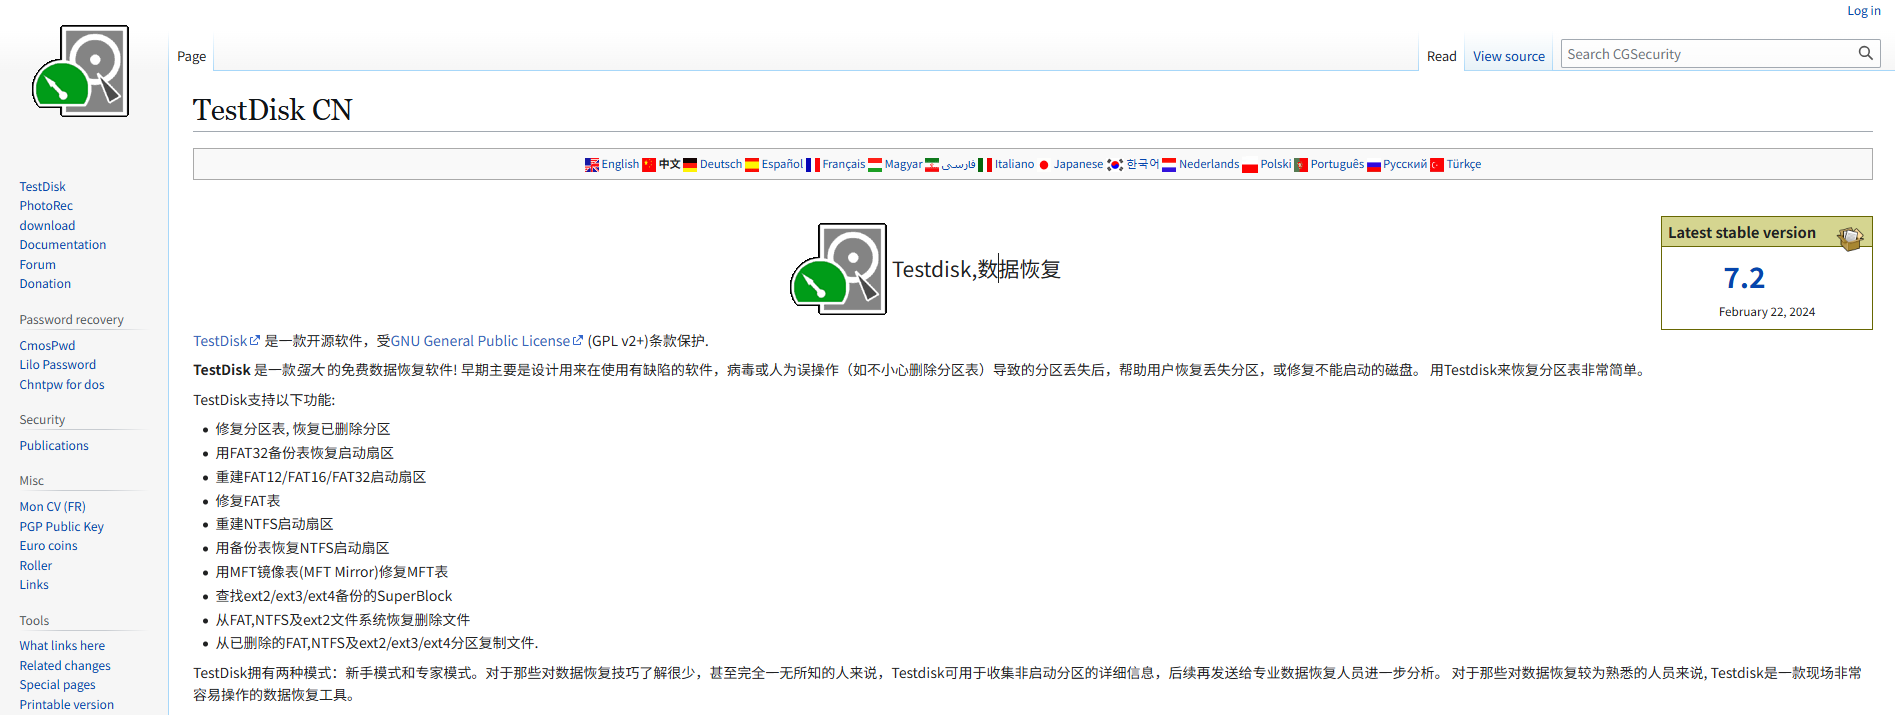The width and height of the screenshot is (1895, 715).
Task: Click the German flag icon
Action: tap(690, 165)
